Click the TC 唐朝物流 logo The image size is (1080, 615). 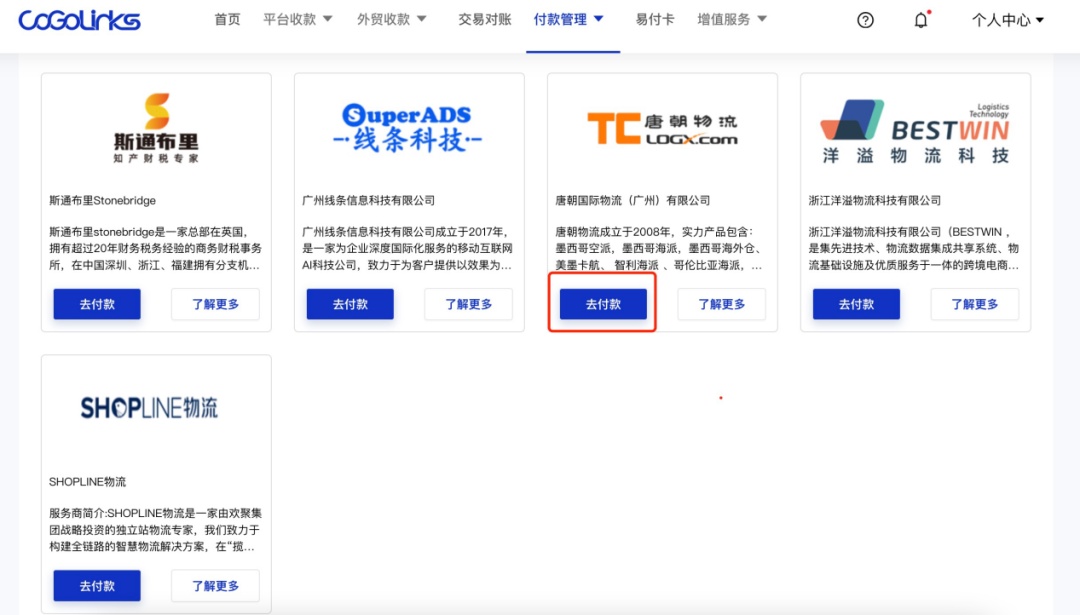tap(662, 129)
